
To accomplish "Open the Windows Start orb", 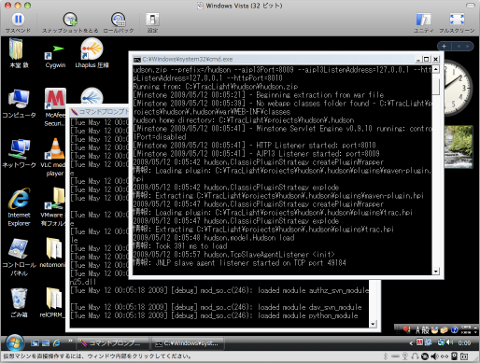I will (x=15, y=343).
